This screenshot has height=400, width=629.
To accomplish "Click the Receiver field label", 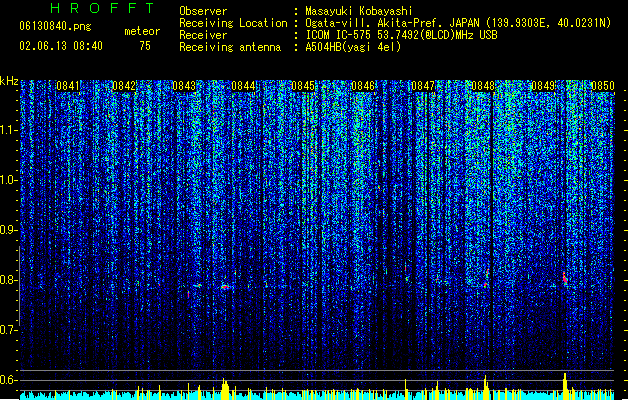I will 203,35.
